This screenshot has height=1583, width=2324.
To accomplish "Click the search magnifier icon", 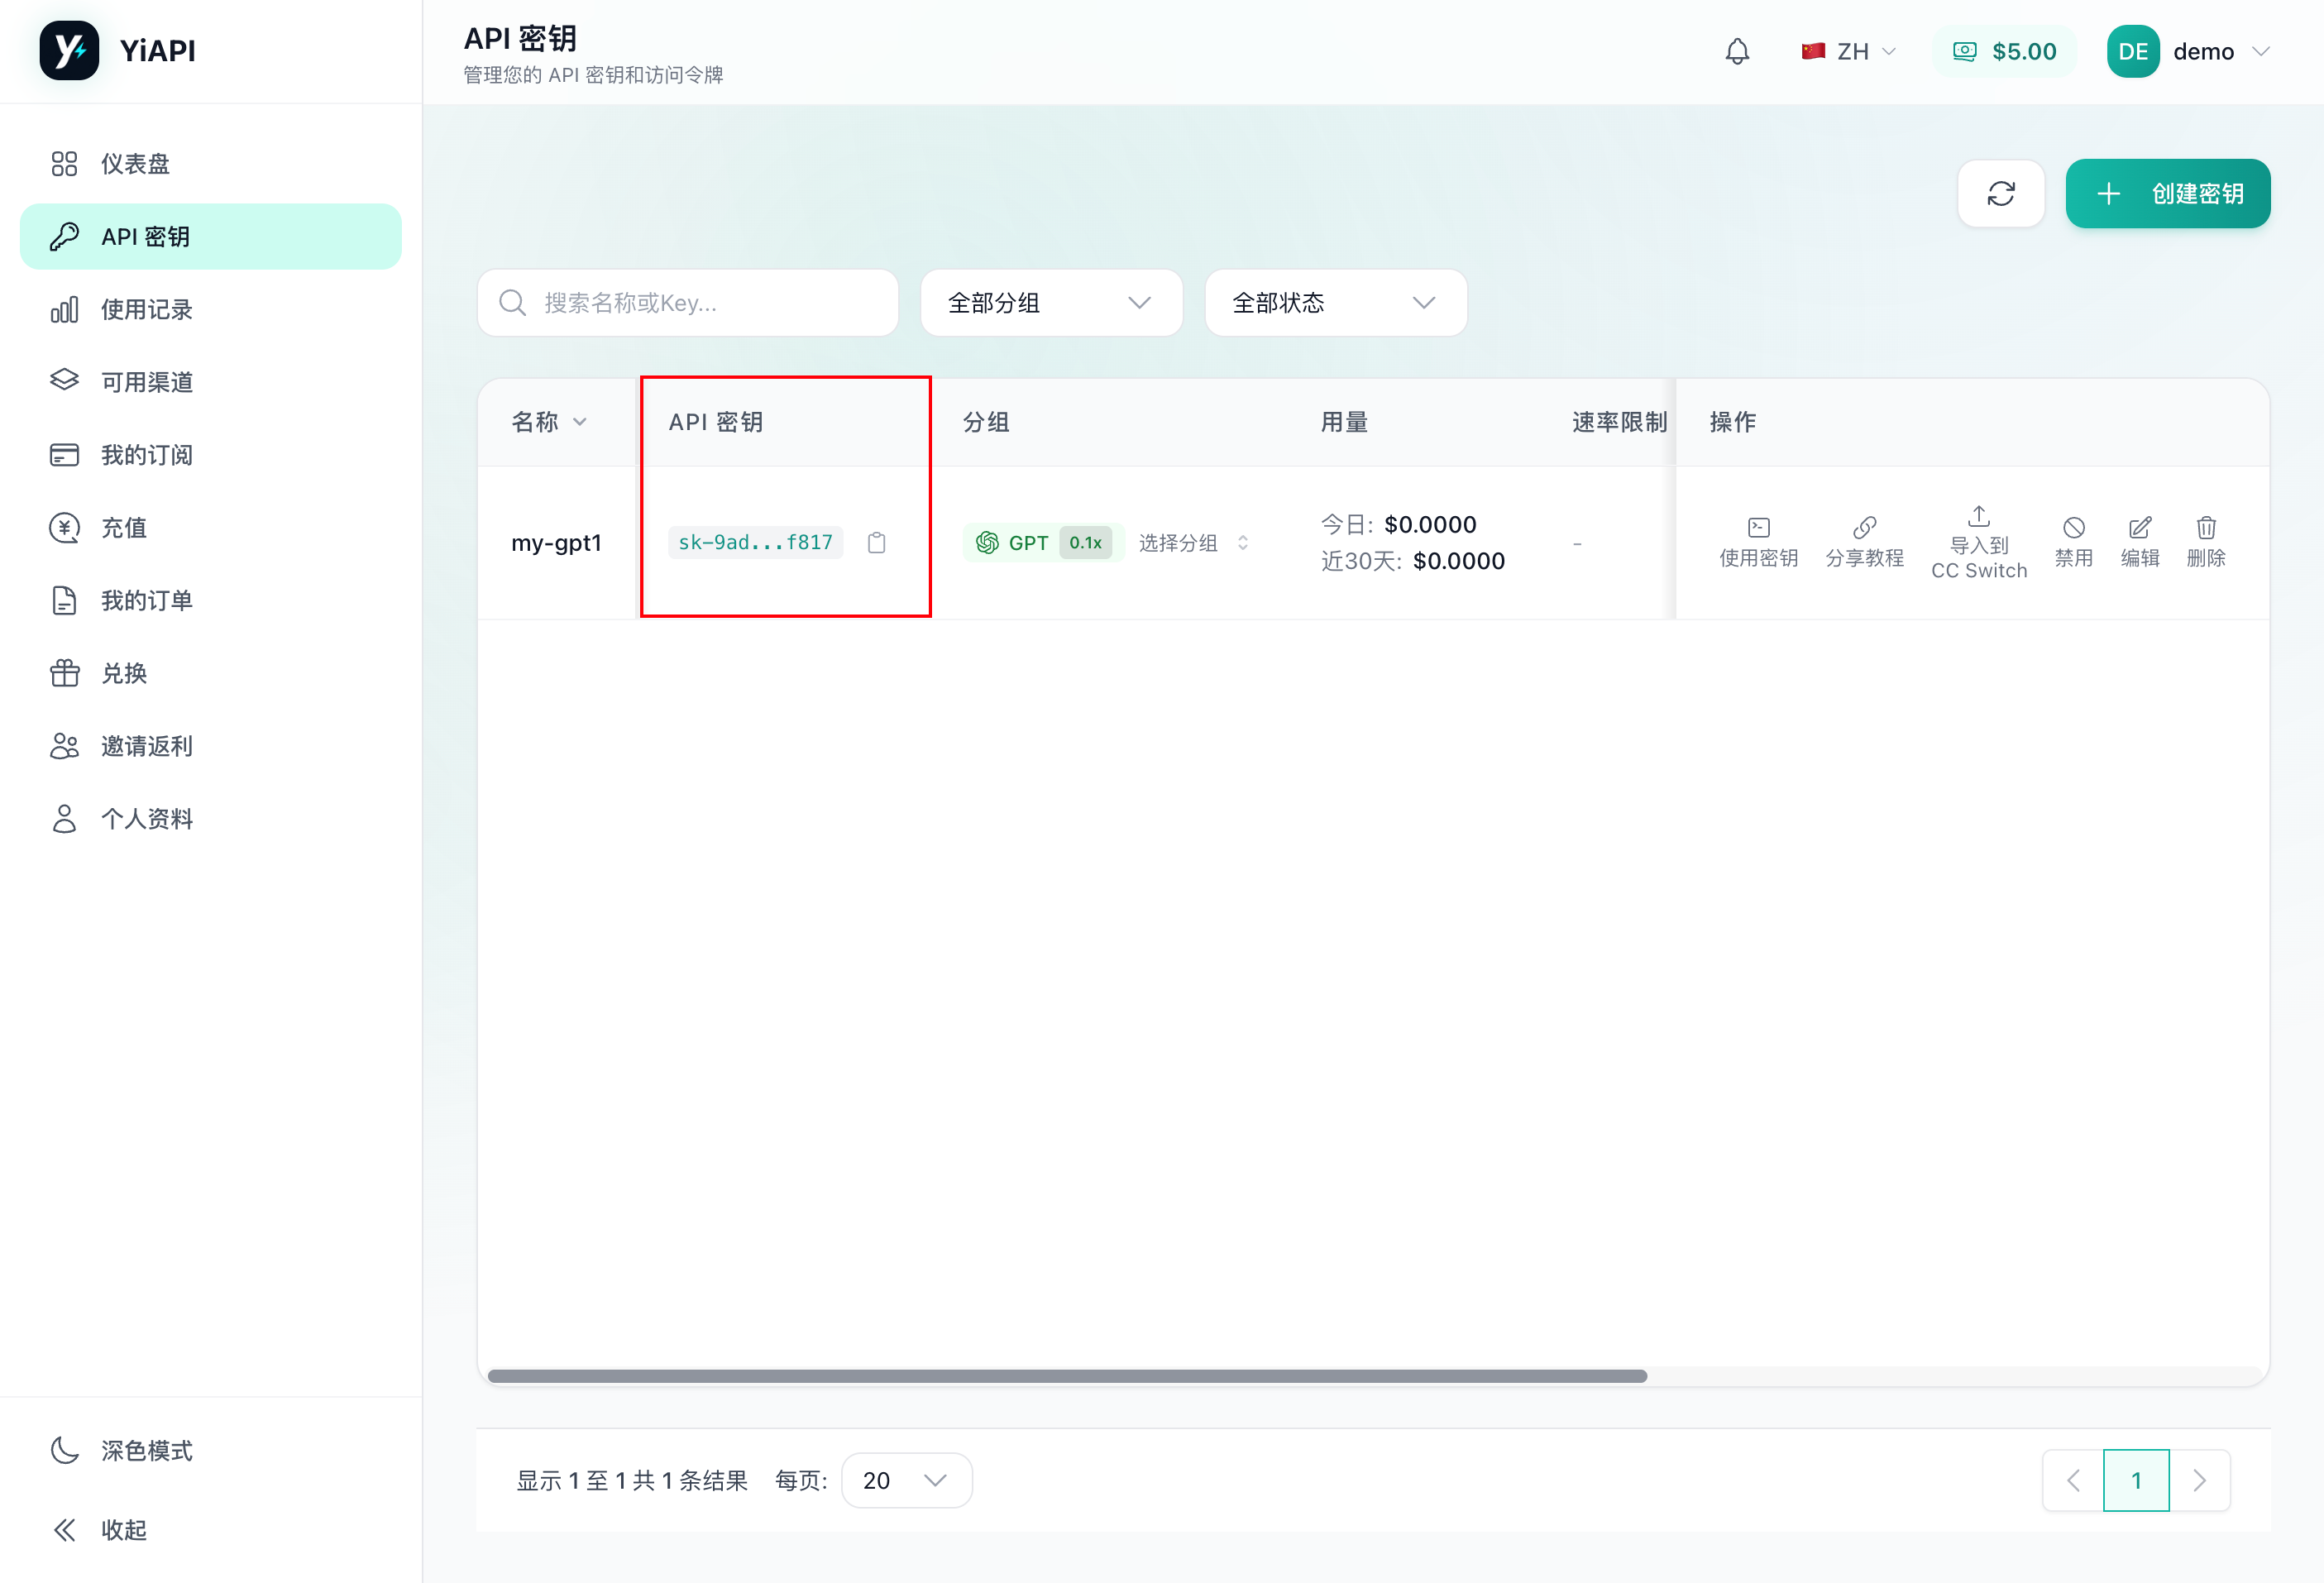I will [x=512, y=302].
